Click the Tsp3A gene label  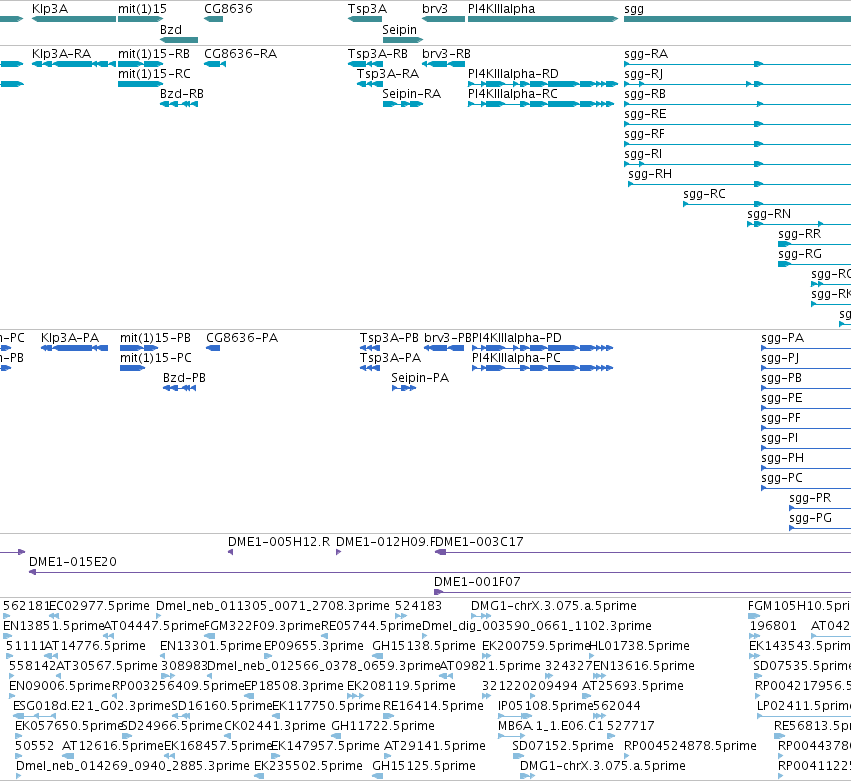[367, 9]
